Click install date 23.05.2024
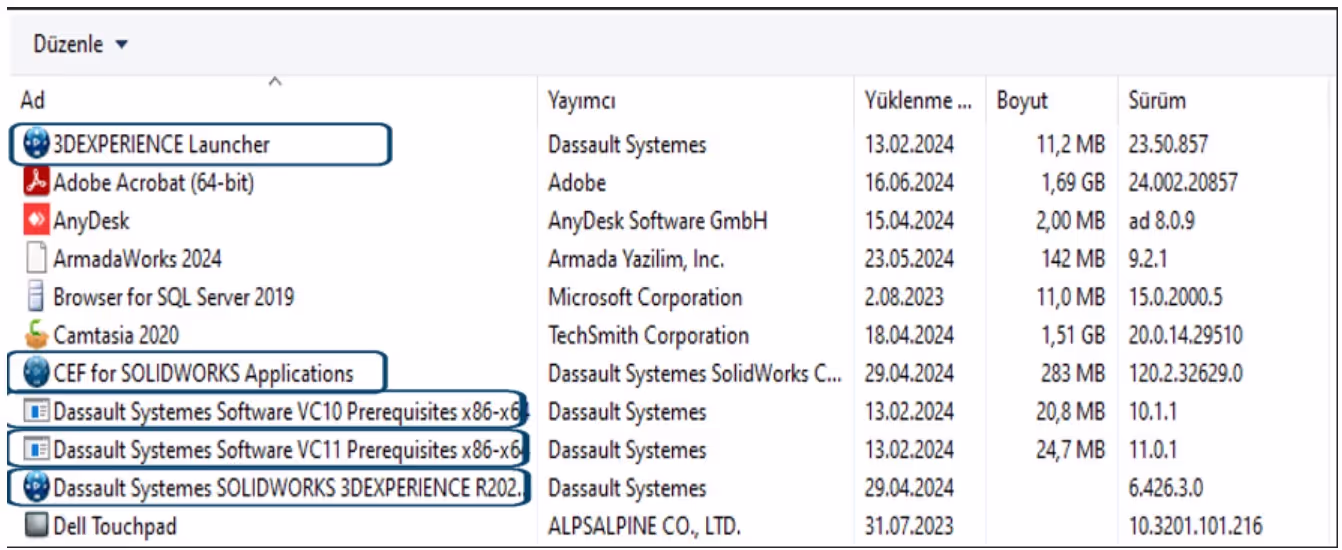The height and width of the screenshot is (550, 1342). pyautogui.click(x=909, y=258)
